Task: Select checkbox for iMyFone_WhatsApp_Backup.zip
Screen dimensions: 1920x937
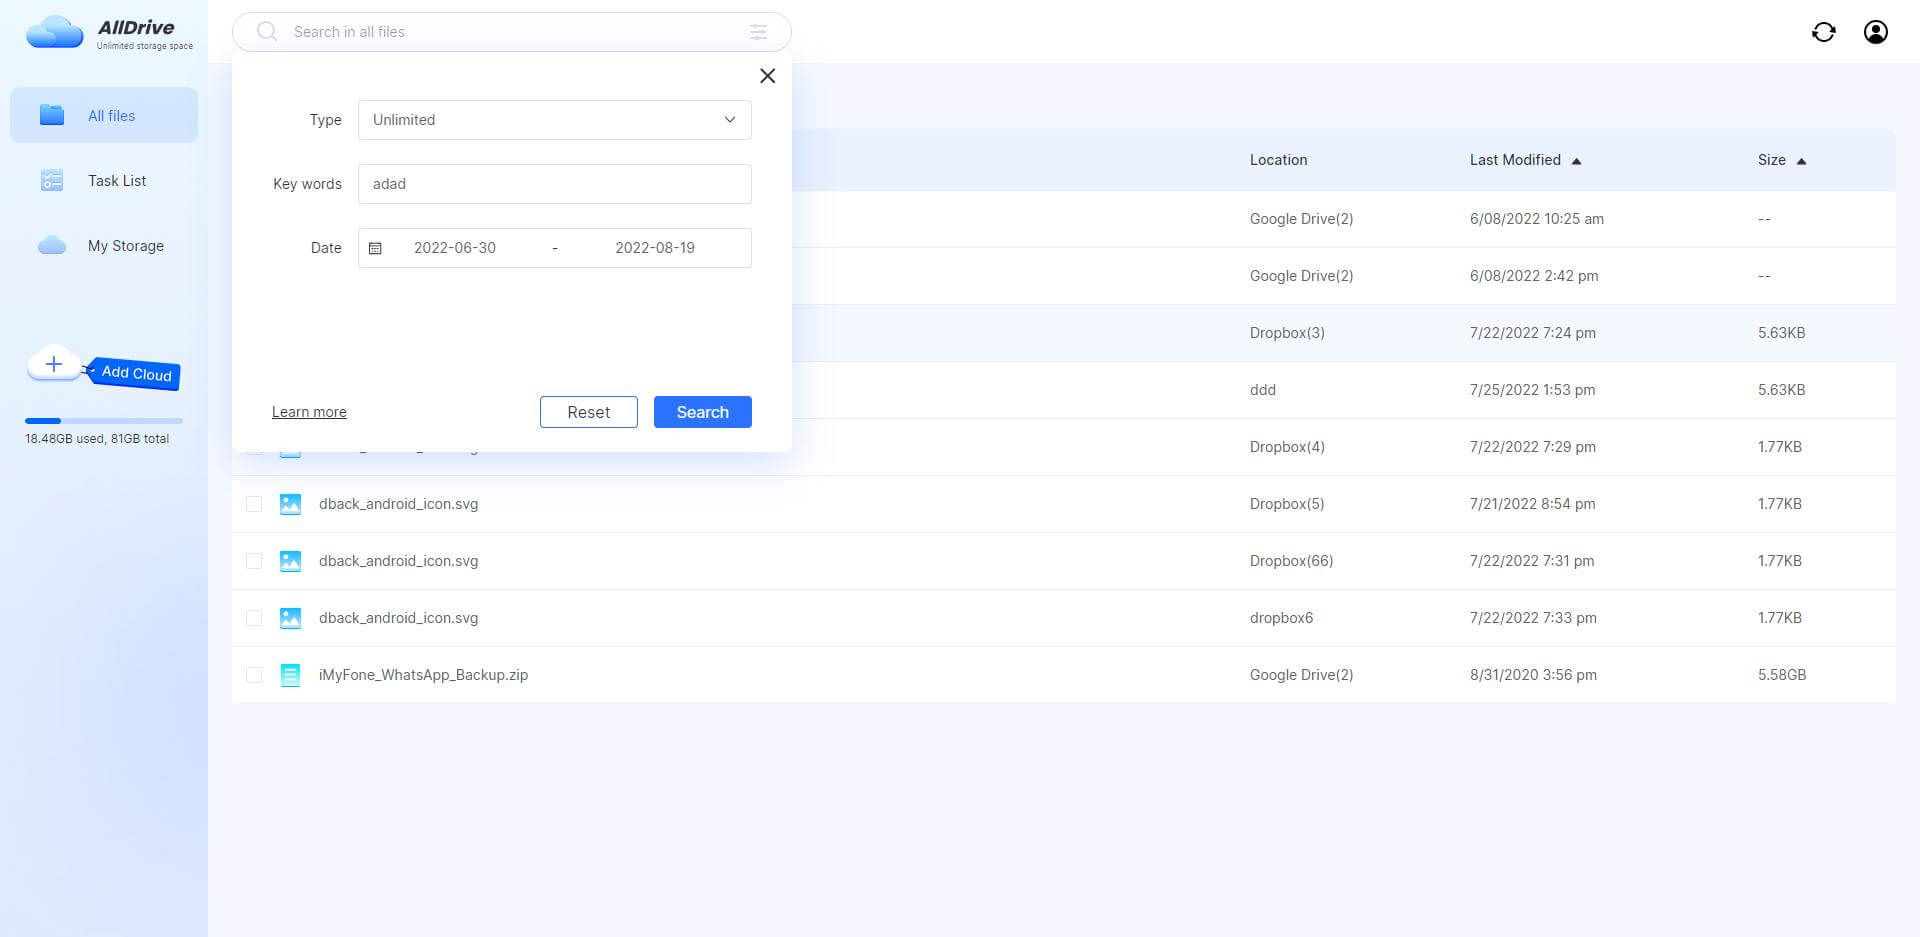Action: [x=254, y=675]
